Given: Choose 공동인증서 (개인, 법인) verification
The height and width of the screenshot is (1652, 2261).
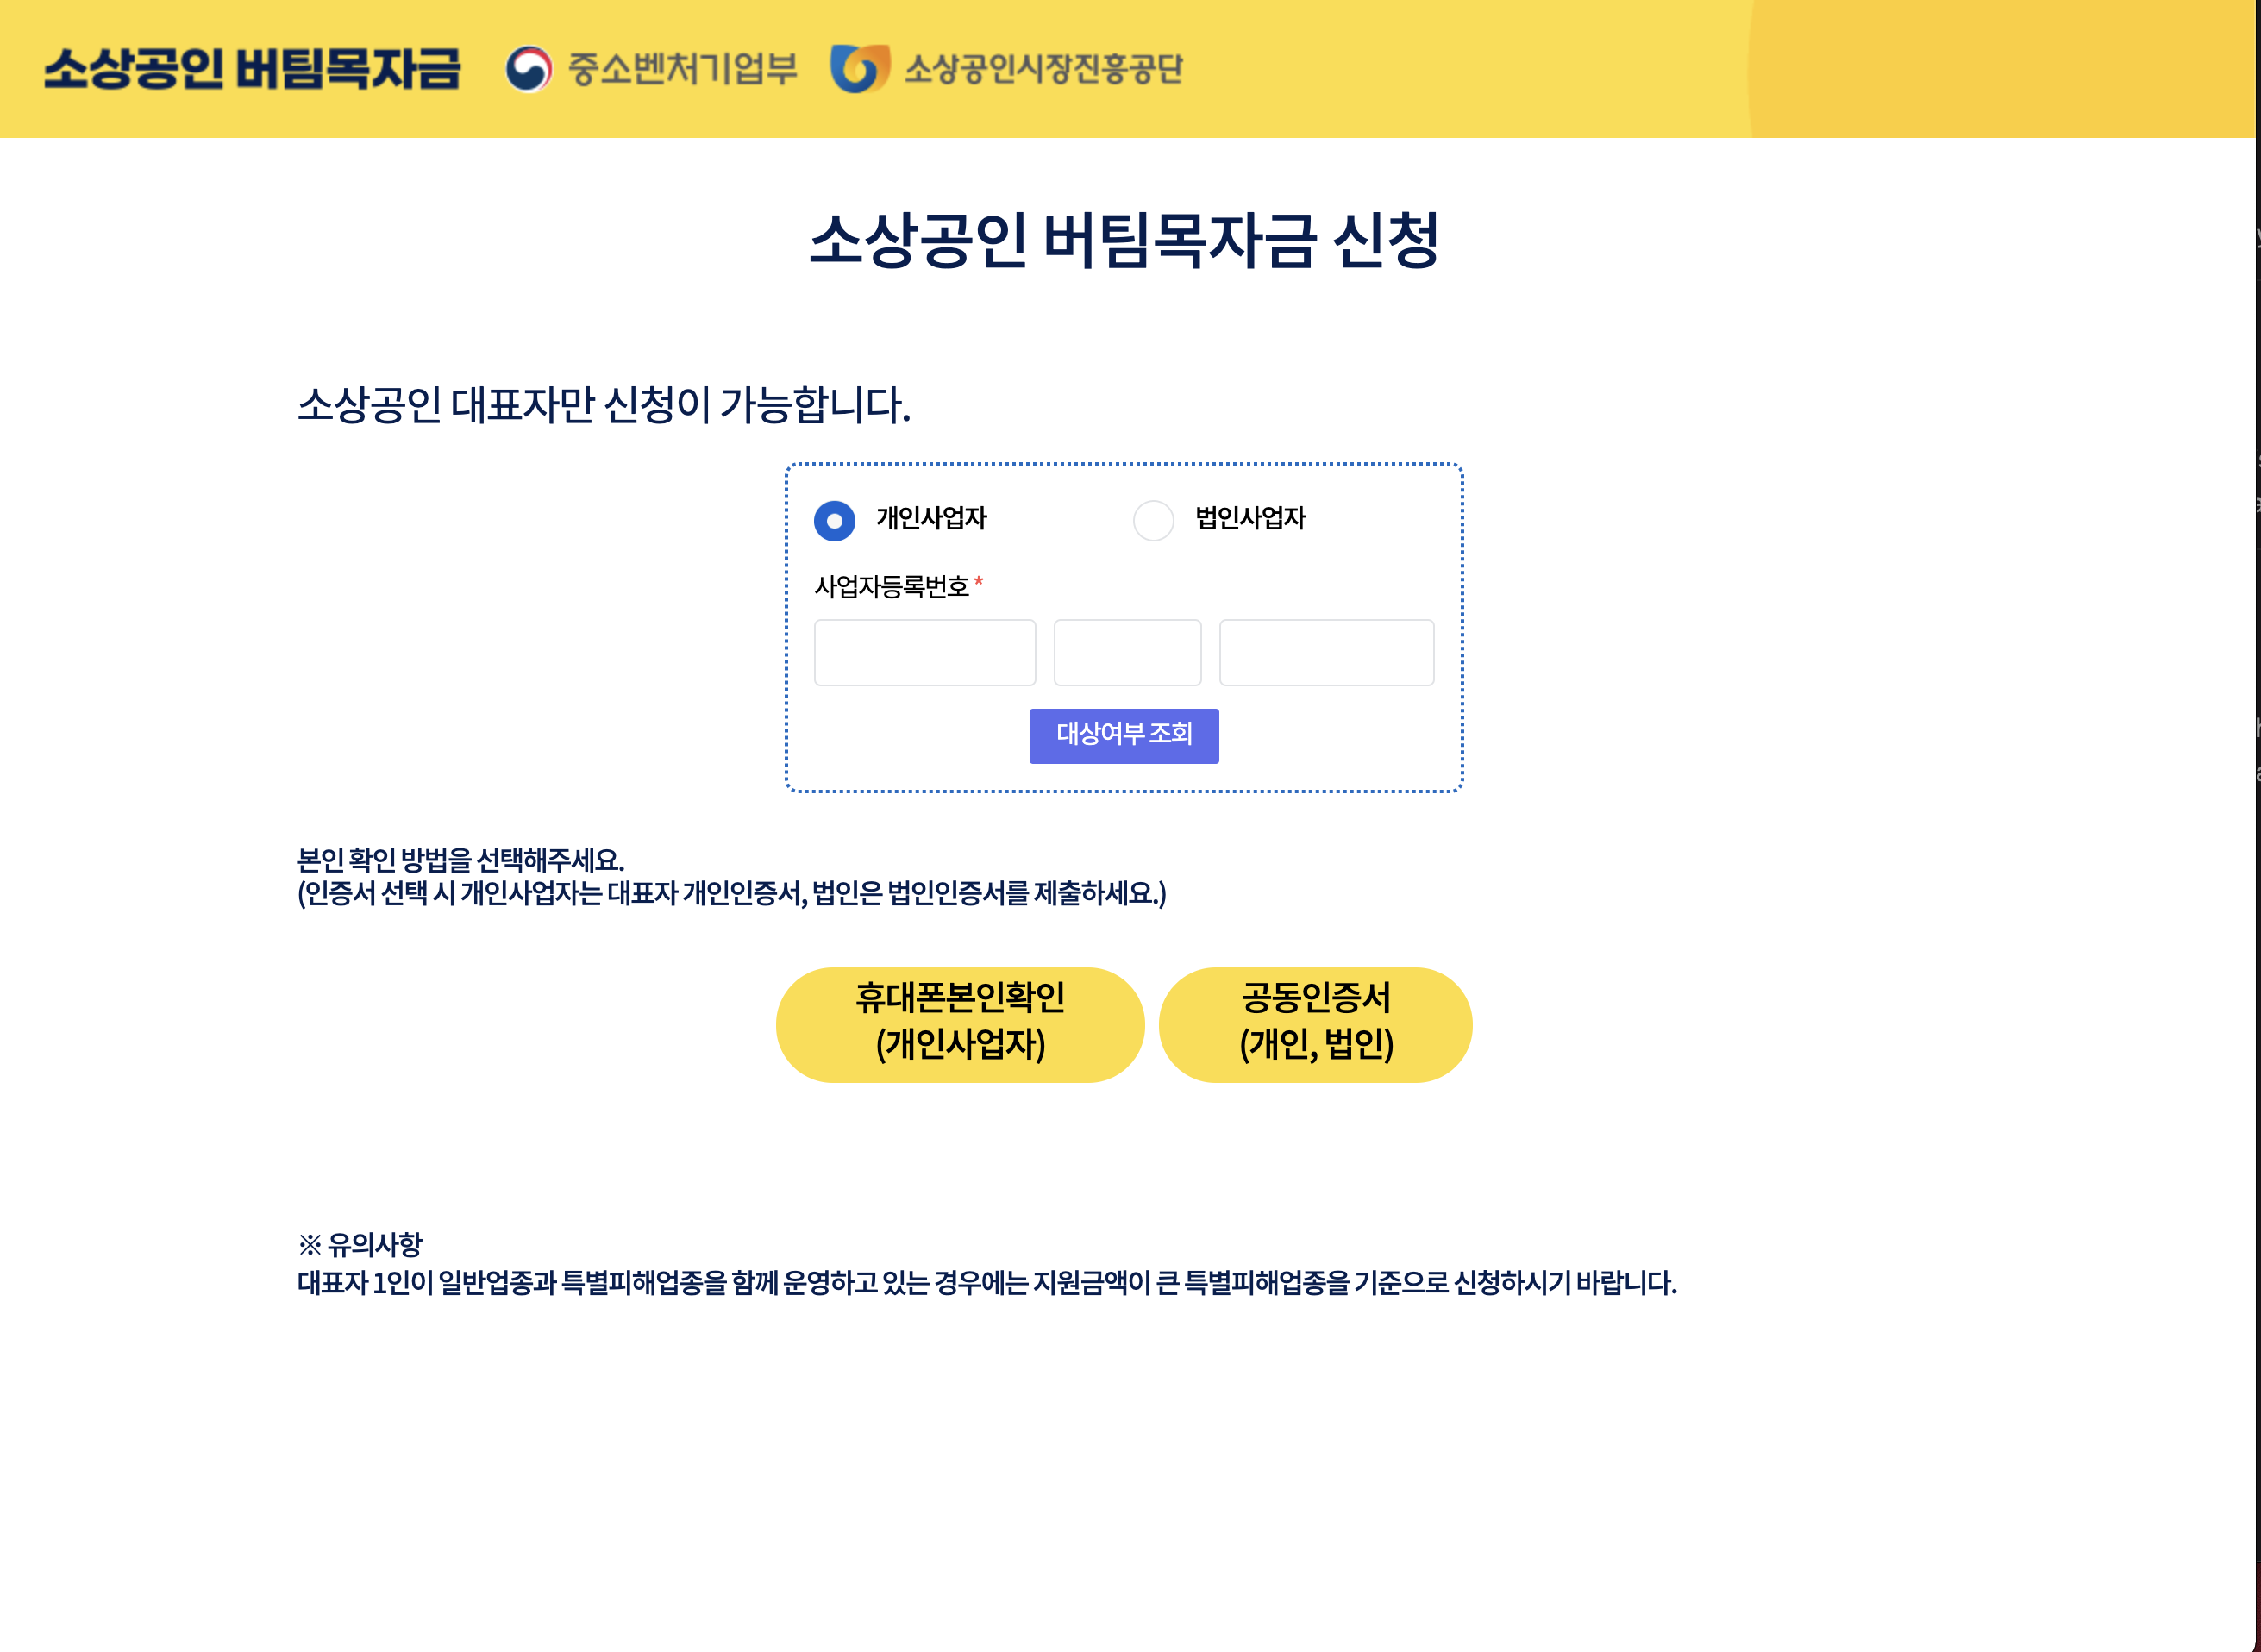Looking at the screenshot, I should click(x=1315, y=1024).
